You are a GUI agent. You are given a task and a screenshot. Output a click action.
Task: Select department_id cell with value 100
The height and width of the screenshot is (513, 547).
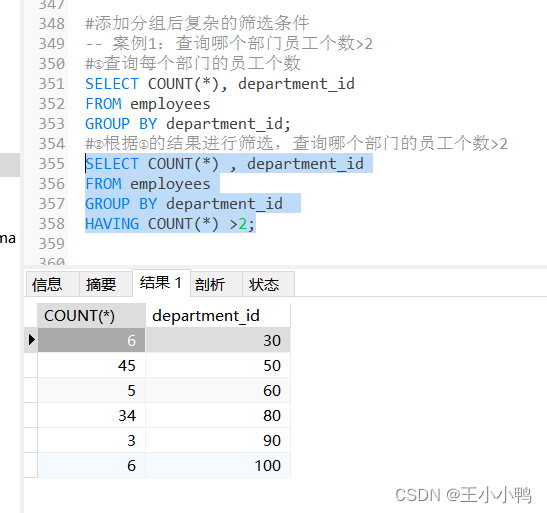[x=218, y=466]
